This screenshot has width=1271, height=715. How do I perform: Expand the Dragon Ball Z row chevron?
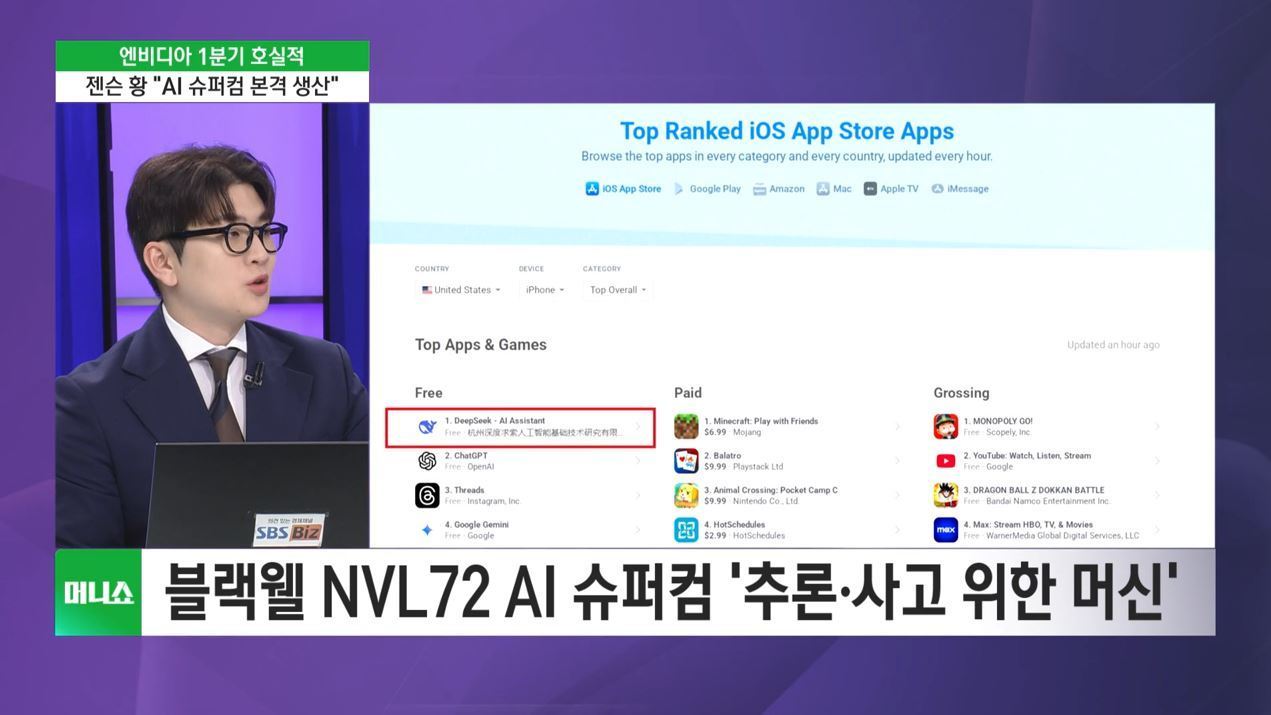point(1157,495)
